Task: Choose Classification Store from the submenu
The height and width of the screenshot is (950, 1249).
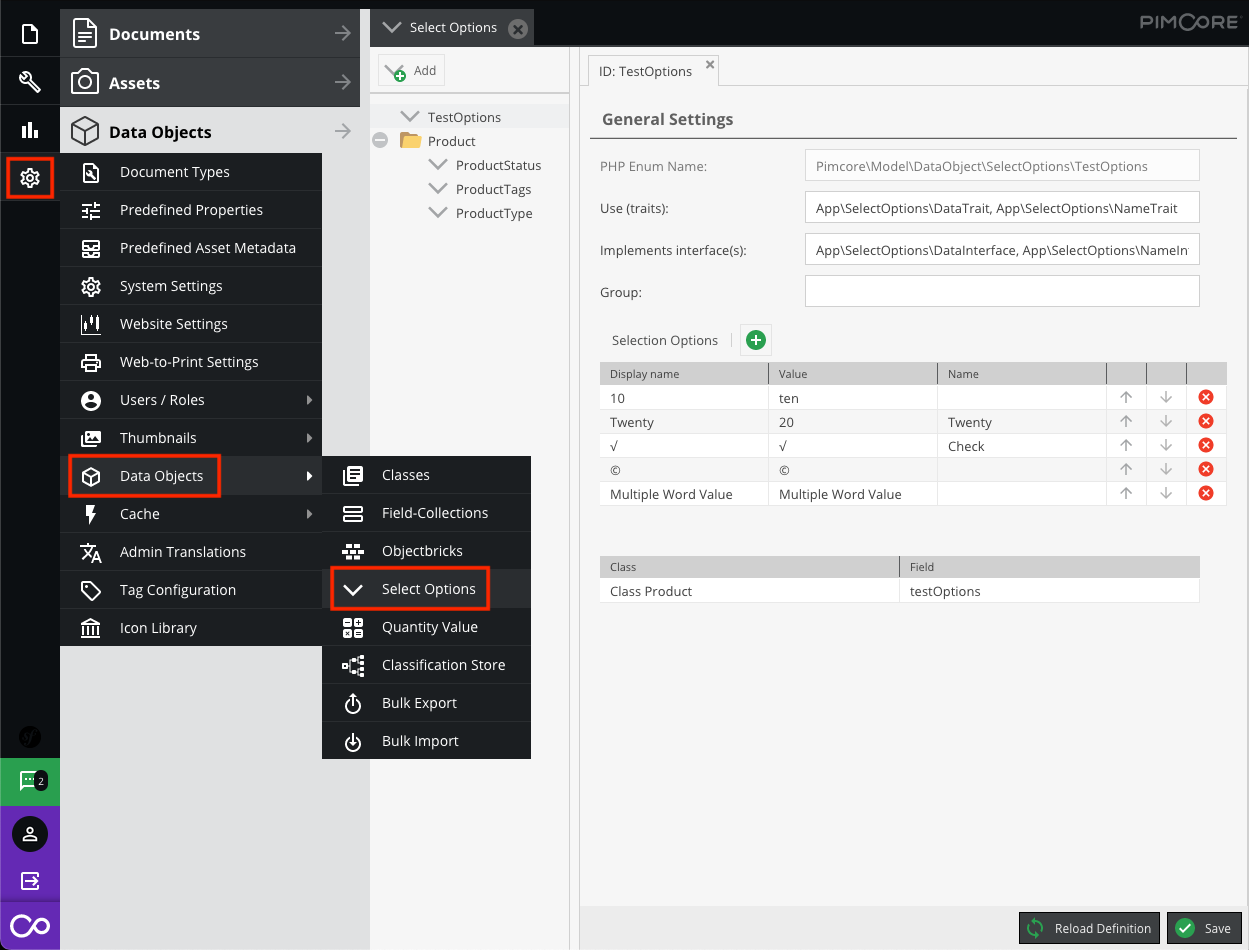Action: click(426, 665)
